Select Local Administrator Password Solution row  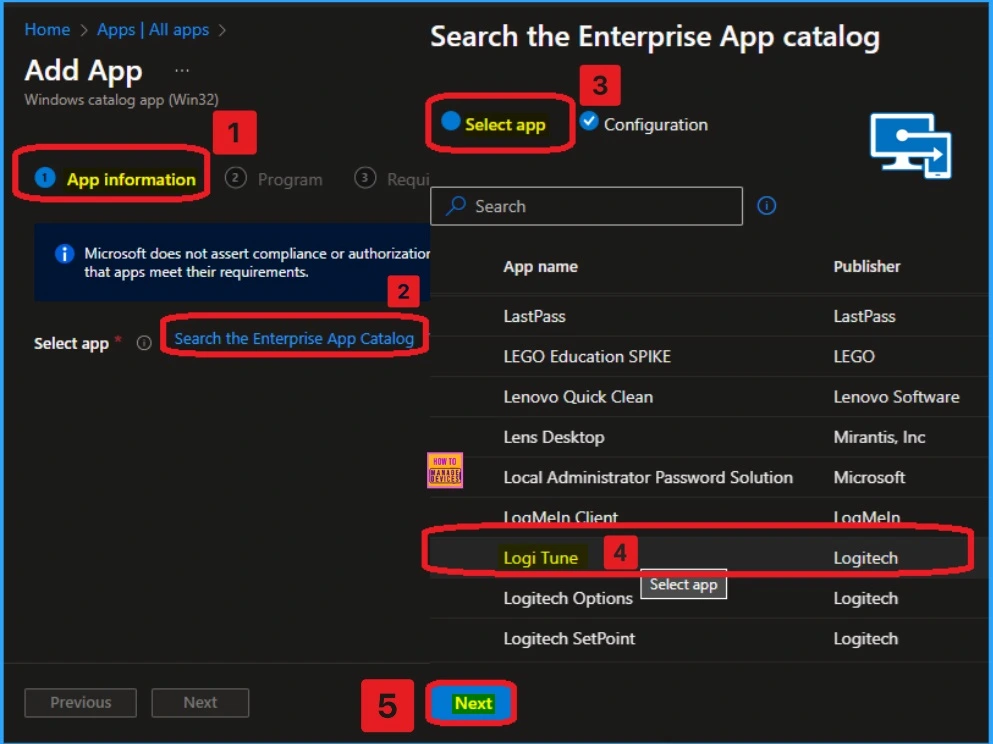(x=711, y=477)
